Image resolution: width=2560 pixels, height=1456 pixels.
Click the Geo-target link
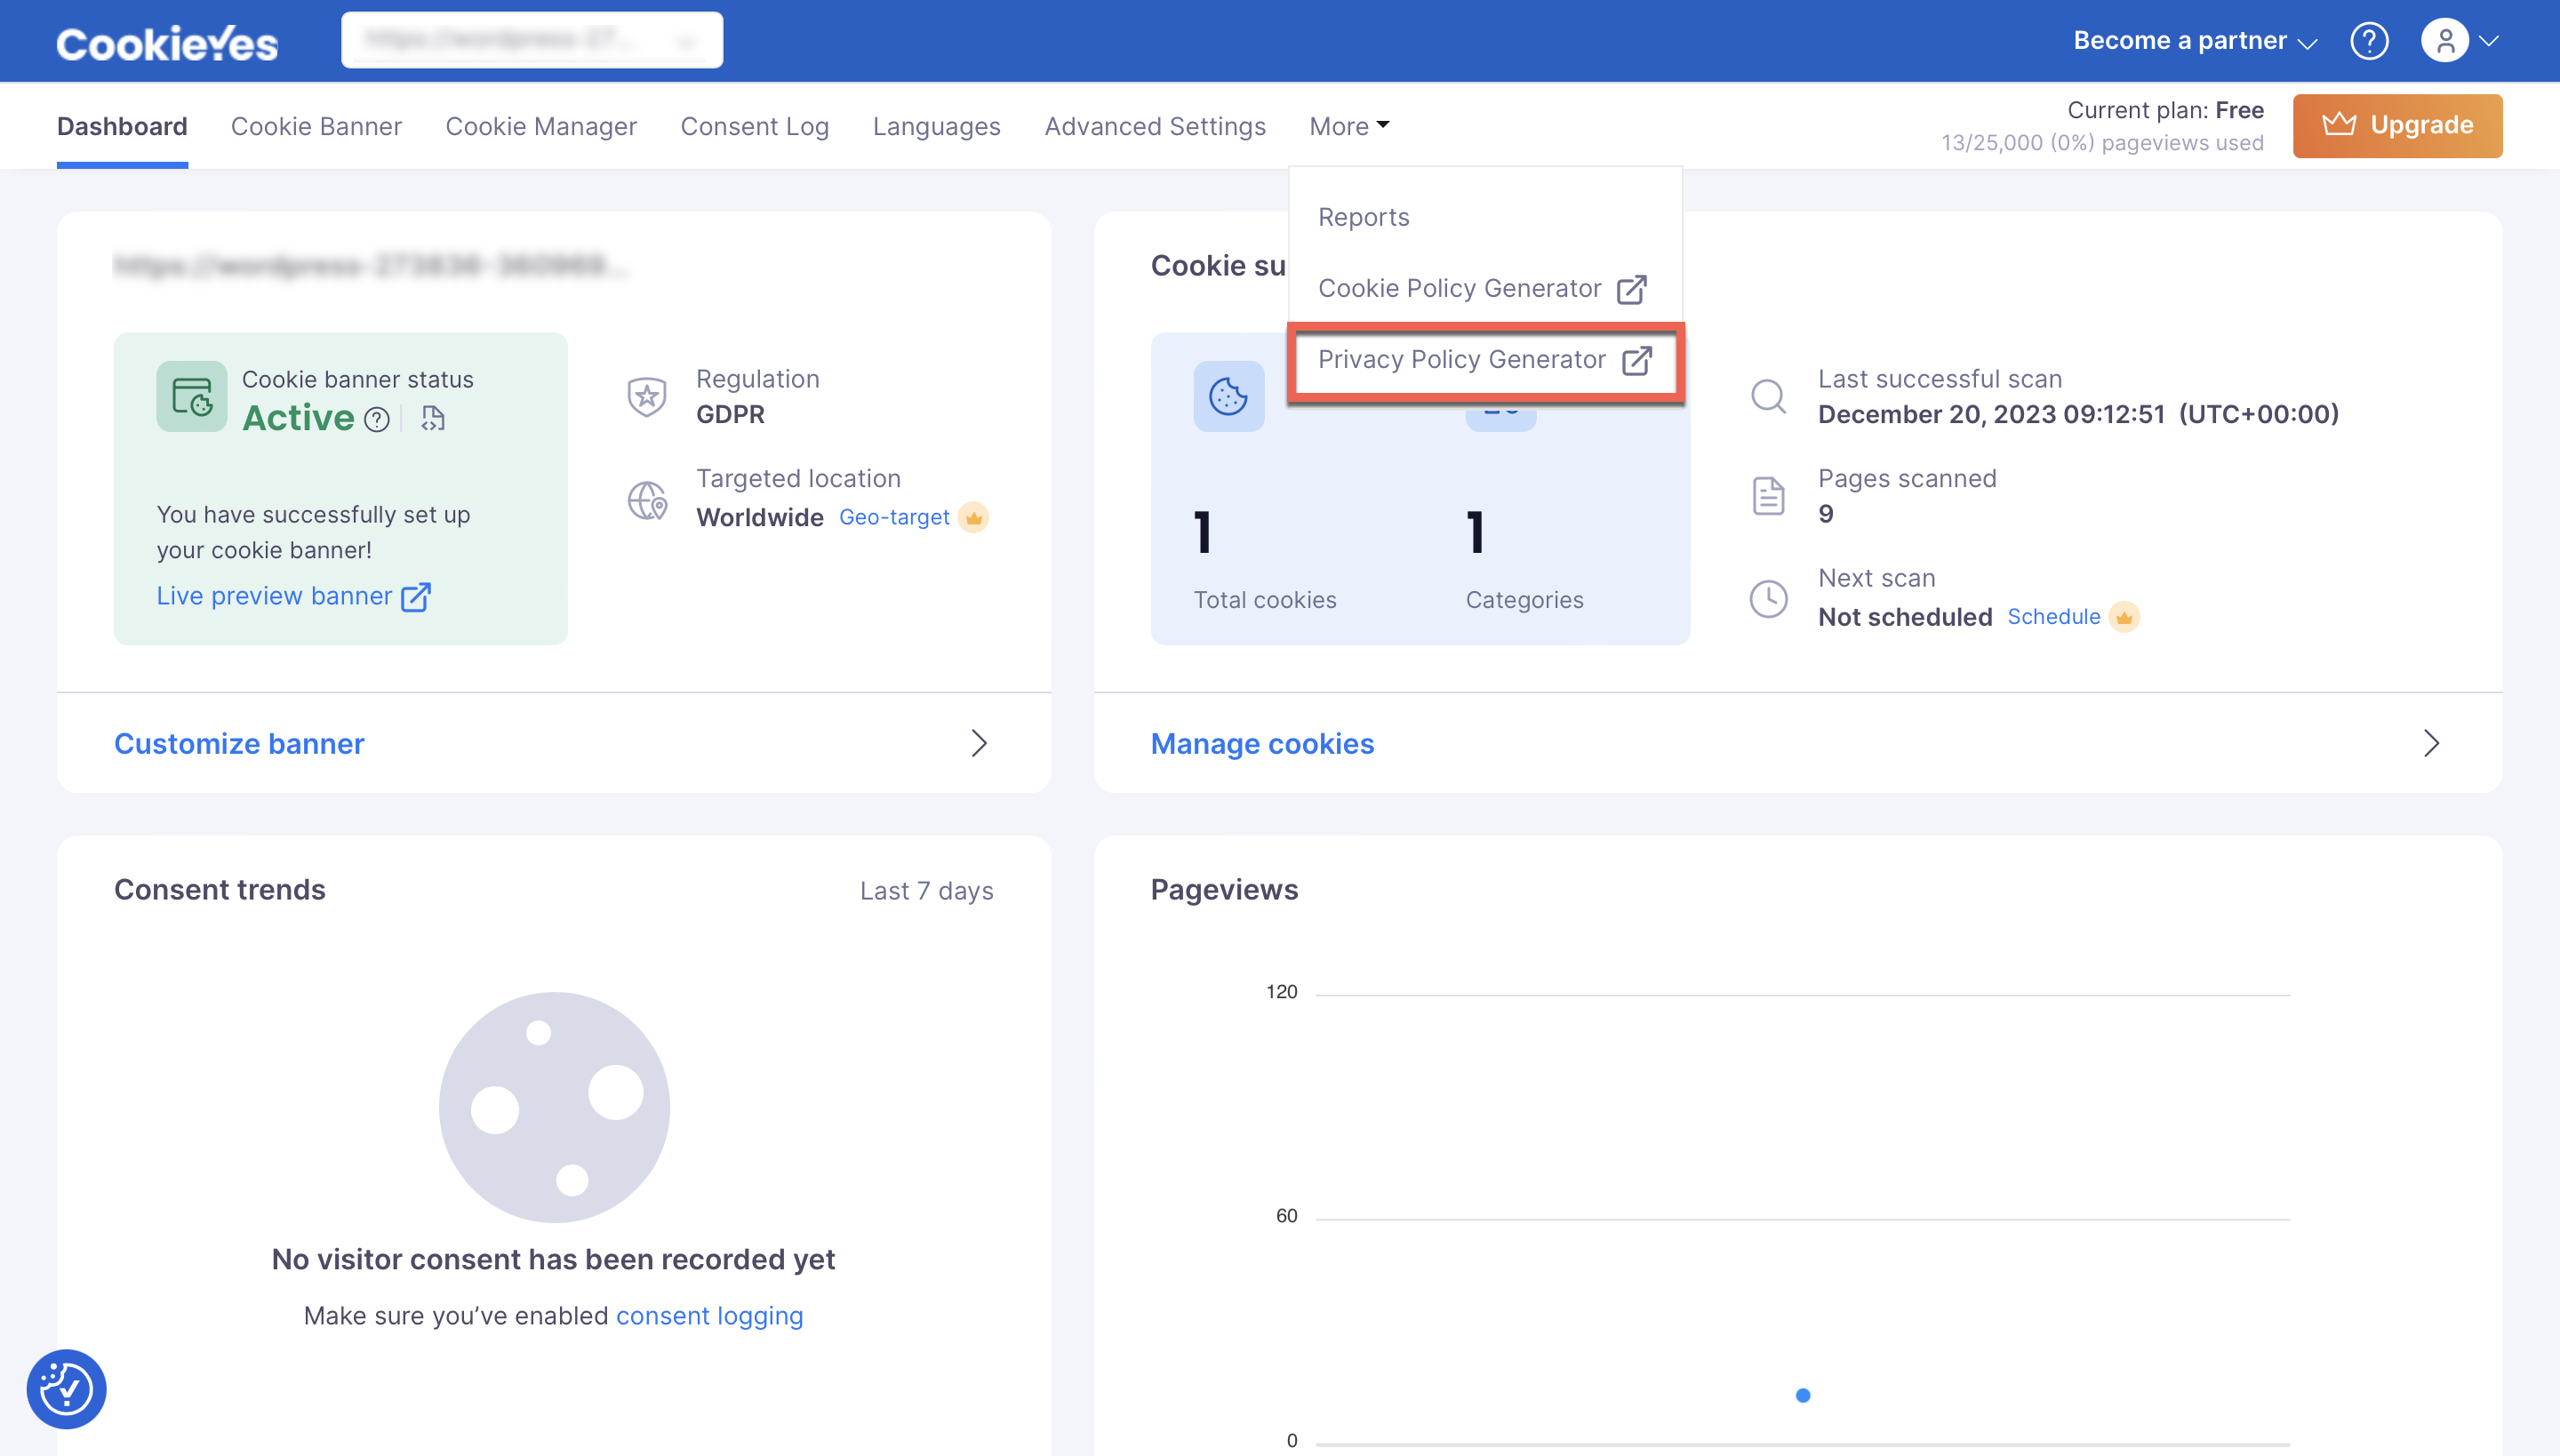pos(894,517)
